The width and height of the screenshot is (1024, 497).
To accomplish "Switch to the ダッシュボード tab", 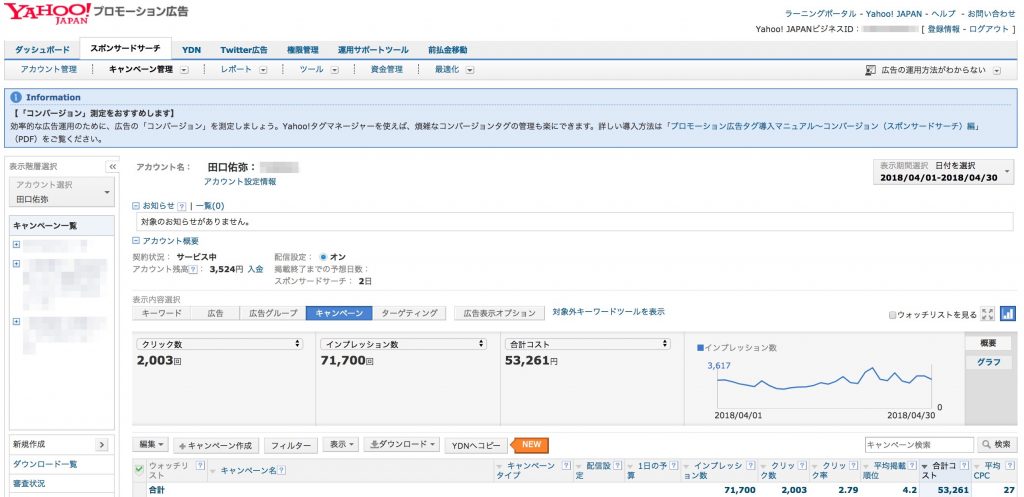I will coord(42,50).
